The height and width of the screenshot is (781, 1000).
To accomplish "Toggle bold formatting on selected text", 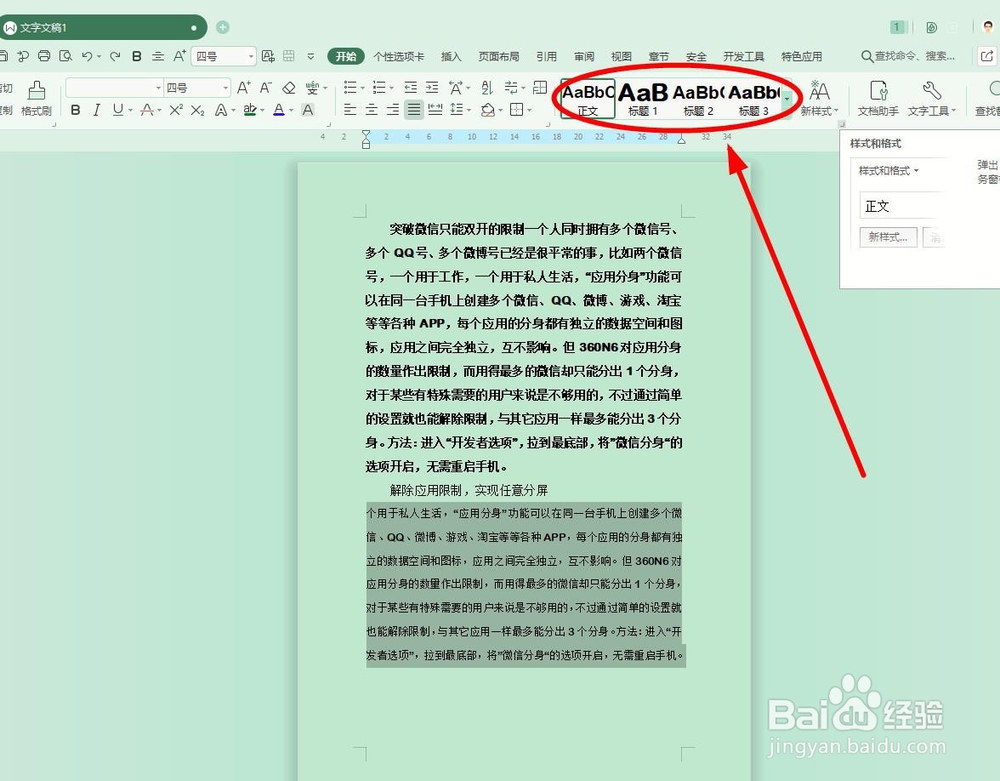I will [75, 110].
